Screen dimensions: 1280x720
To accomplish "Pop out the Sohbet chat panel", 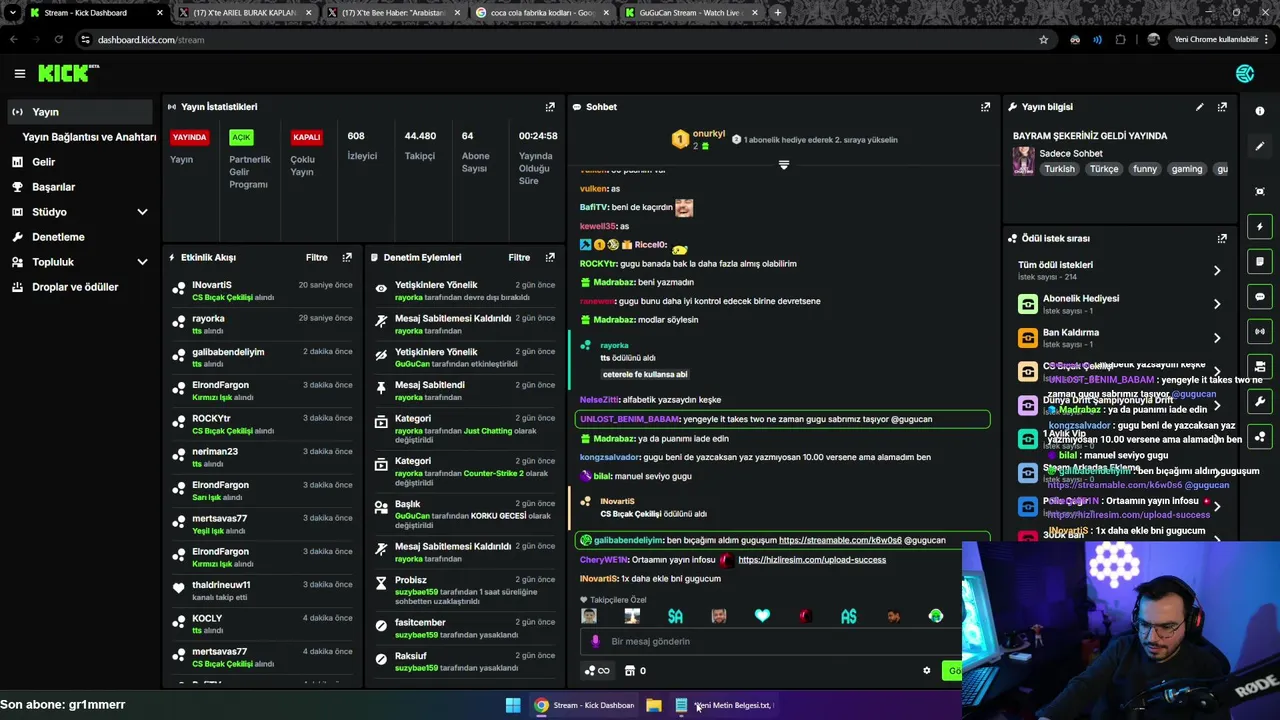I will [985, 107].
